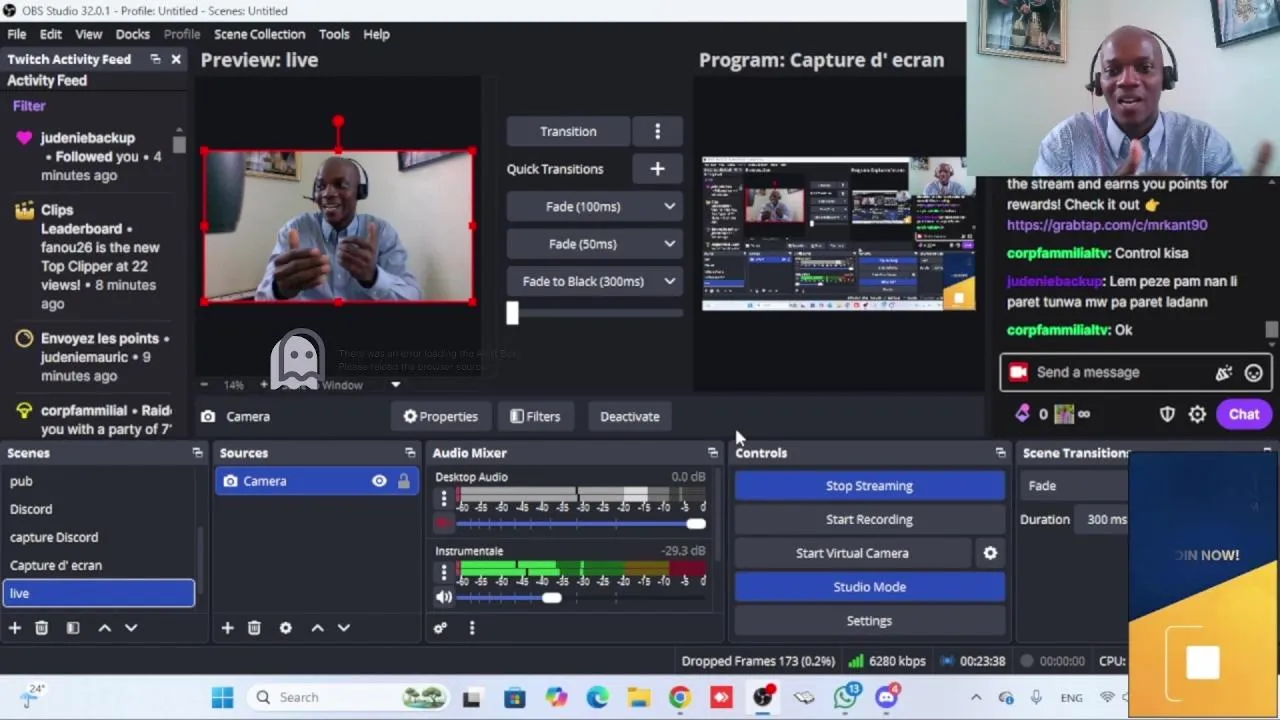Open source properties gear in Sources panel
This screenshot has width=1280, height=720.
coord(286,628)
